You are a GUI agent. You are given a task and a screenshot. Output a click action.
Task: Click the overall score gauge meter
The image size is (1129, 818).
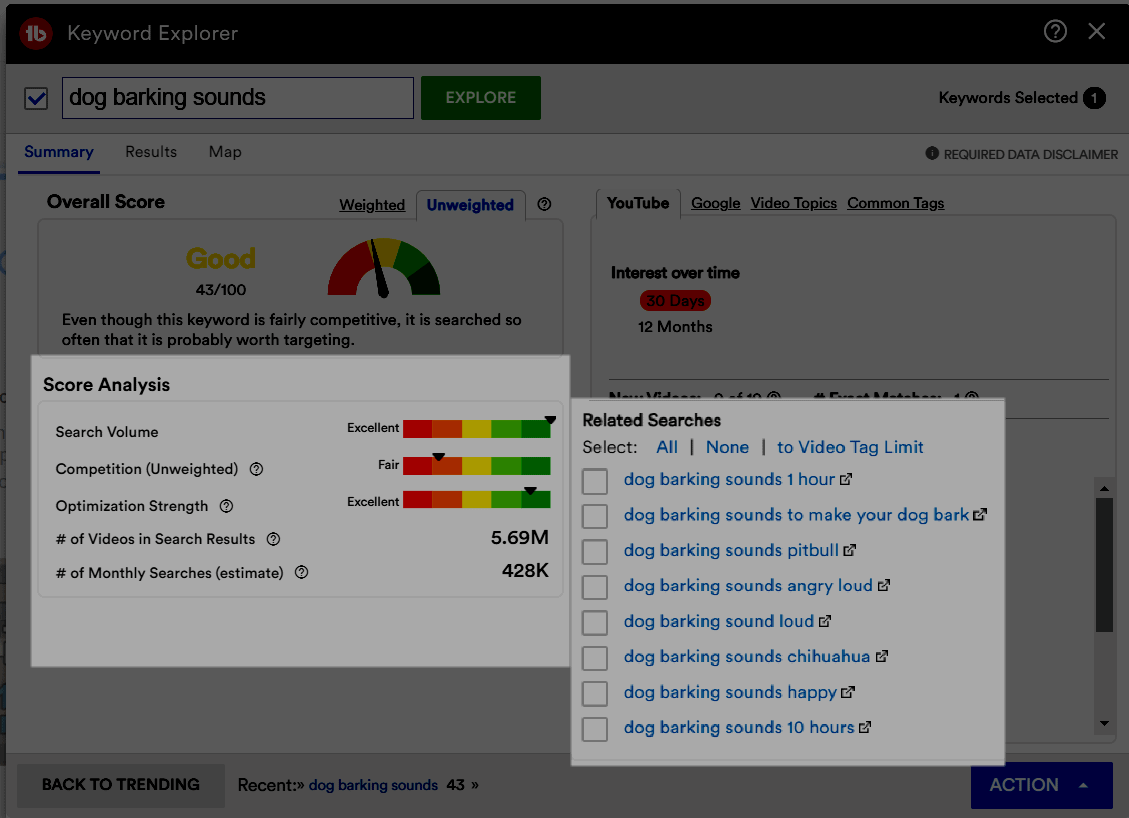point(384,267)
